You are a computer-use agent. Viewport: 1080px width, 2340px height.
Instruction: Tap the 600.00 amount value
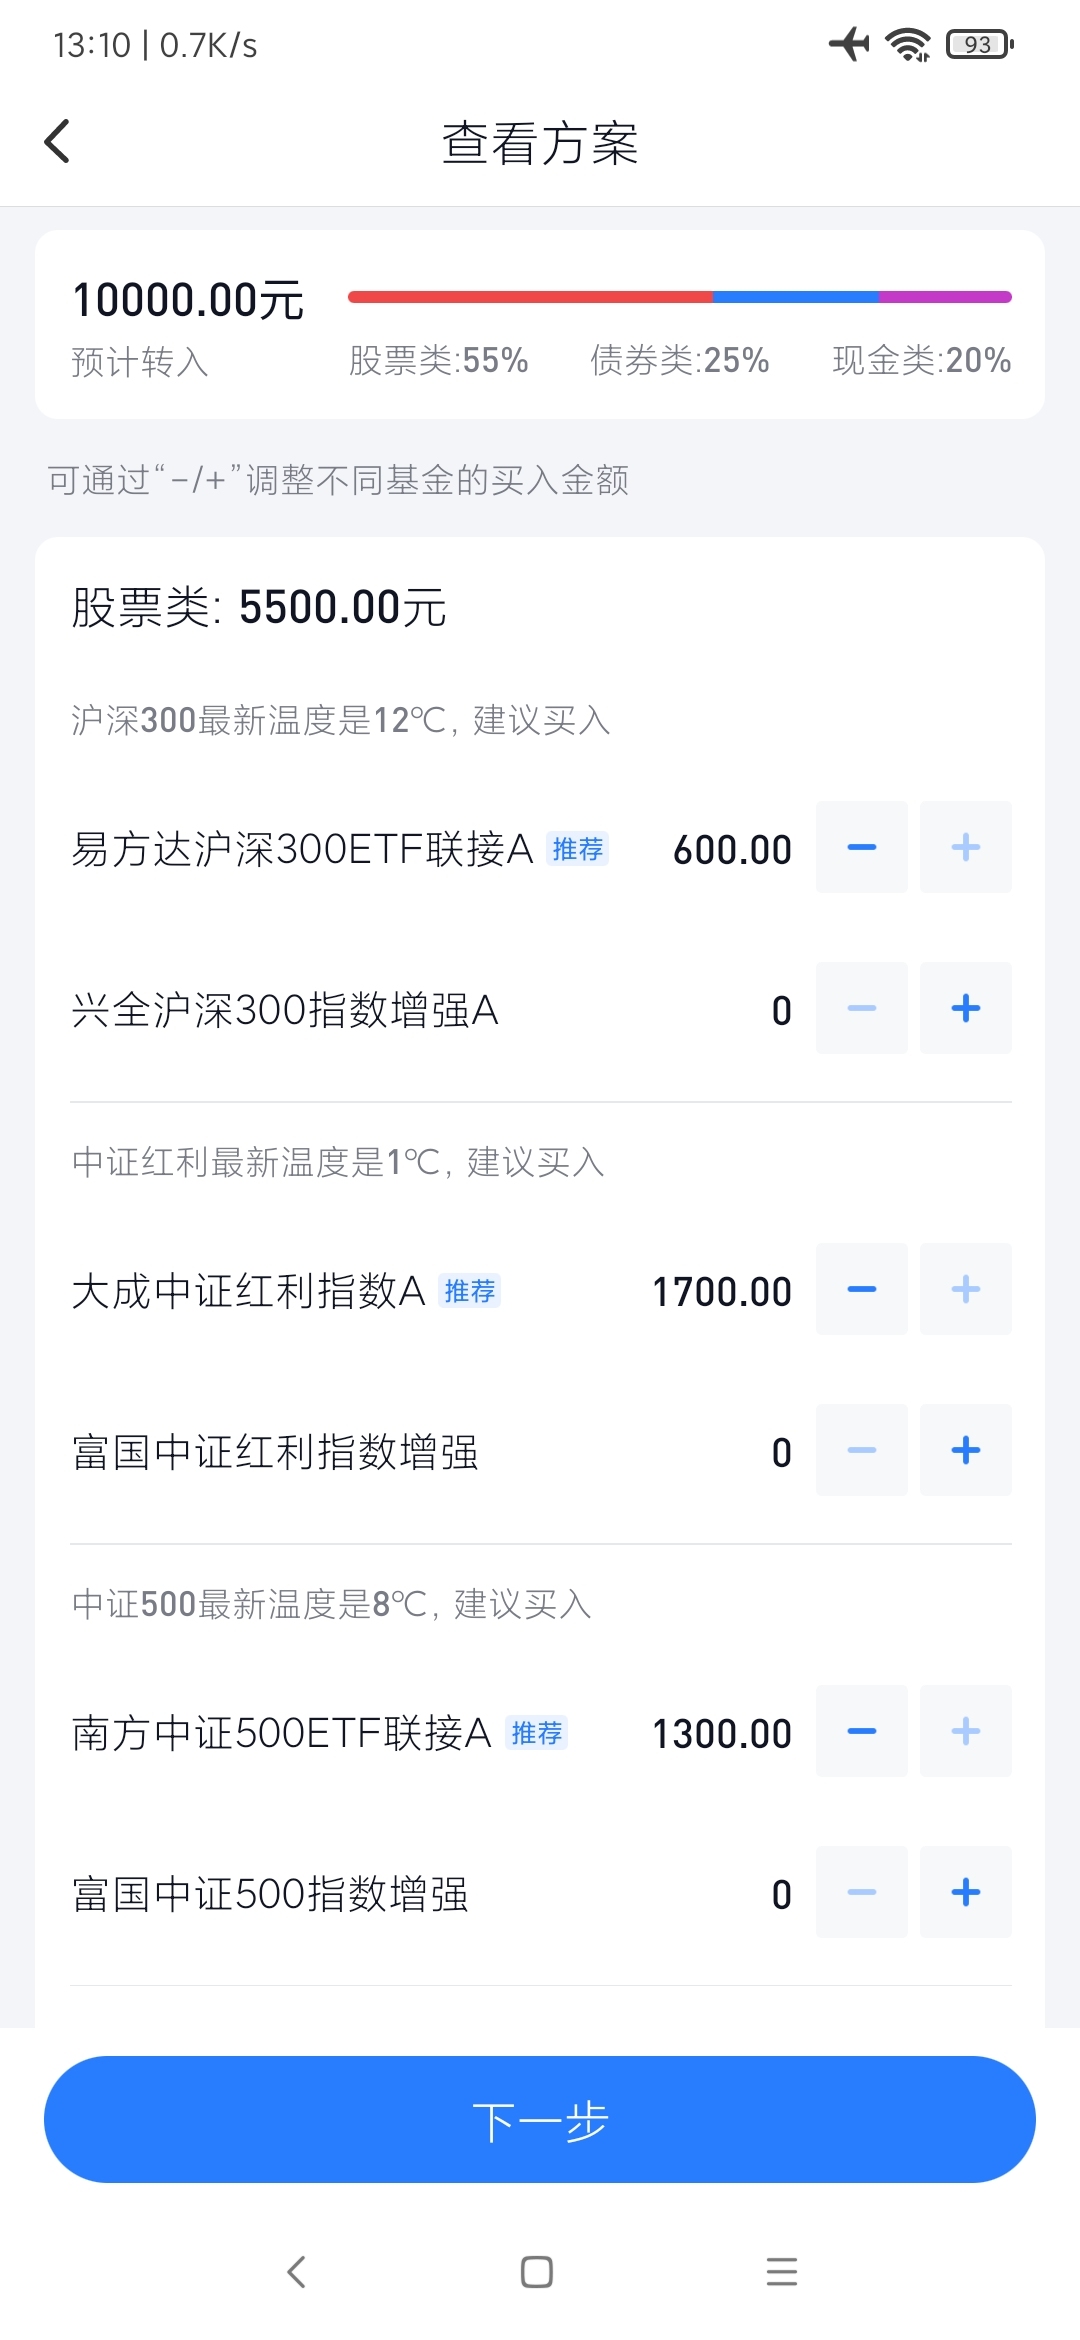coord(732,851)
